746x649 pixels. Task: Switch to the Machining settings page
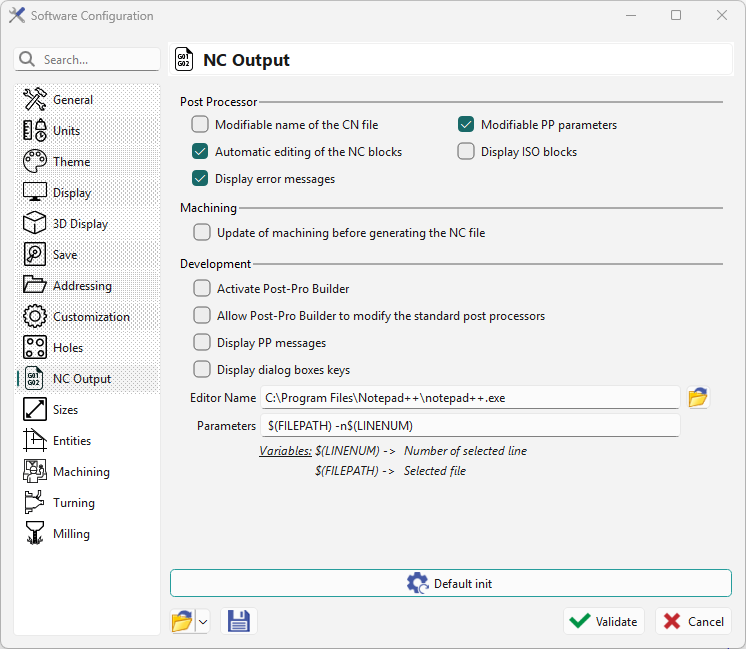pyautogui.click(x=81, y=472)
